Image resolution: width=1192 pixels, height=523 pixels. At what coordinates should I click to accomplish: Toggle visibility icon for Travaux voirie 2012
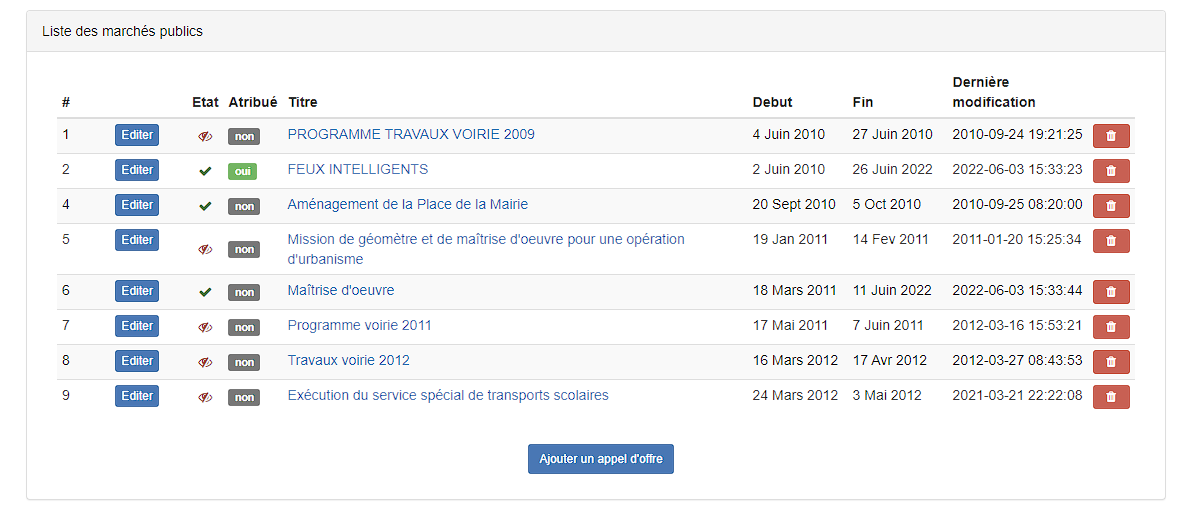pyautogui.click(x=204, y=362)
